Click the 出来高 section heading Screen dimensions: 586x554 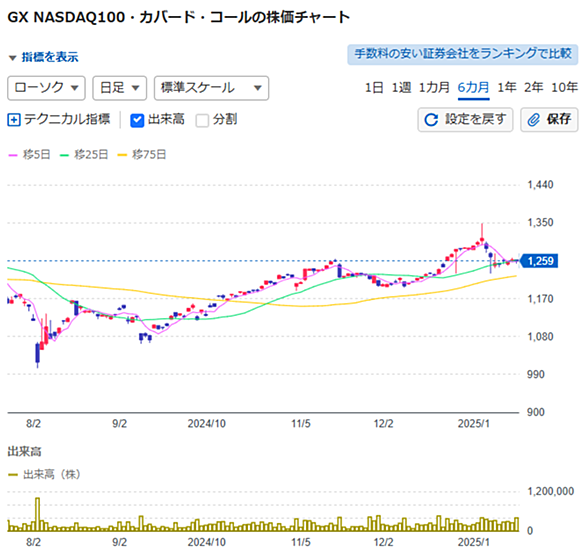[x=24, y=452]
